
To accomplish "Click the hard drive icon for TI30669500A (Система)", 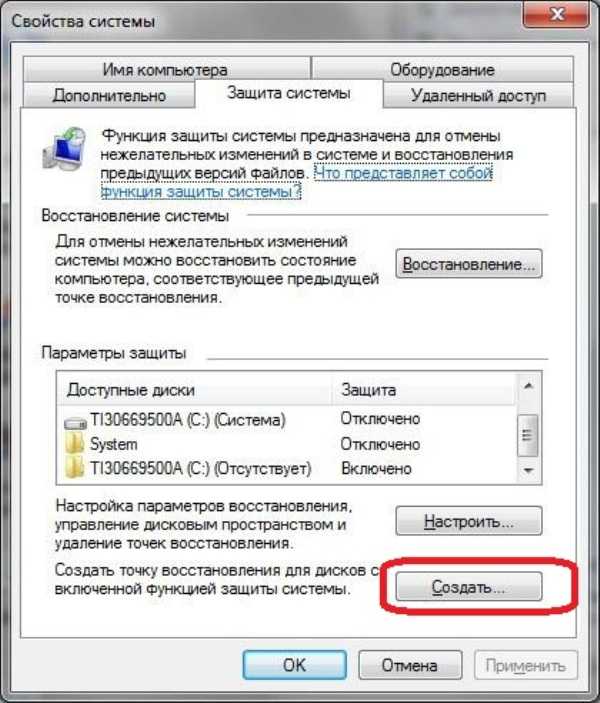I will coord(75,422).
